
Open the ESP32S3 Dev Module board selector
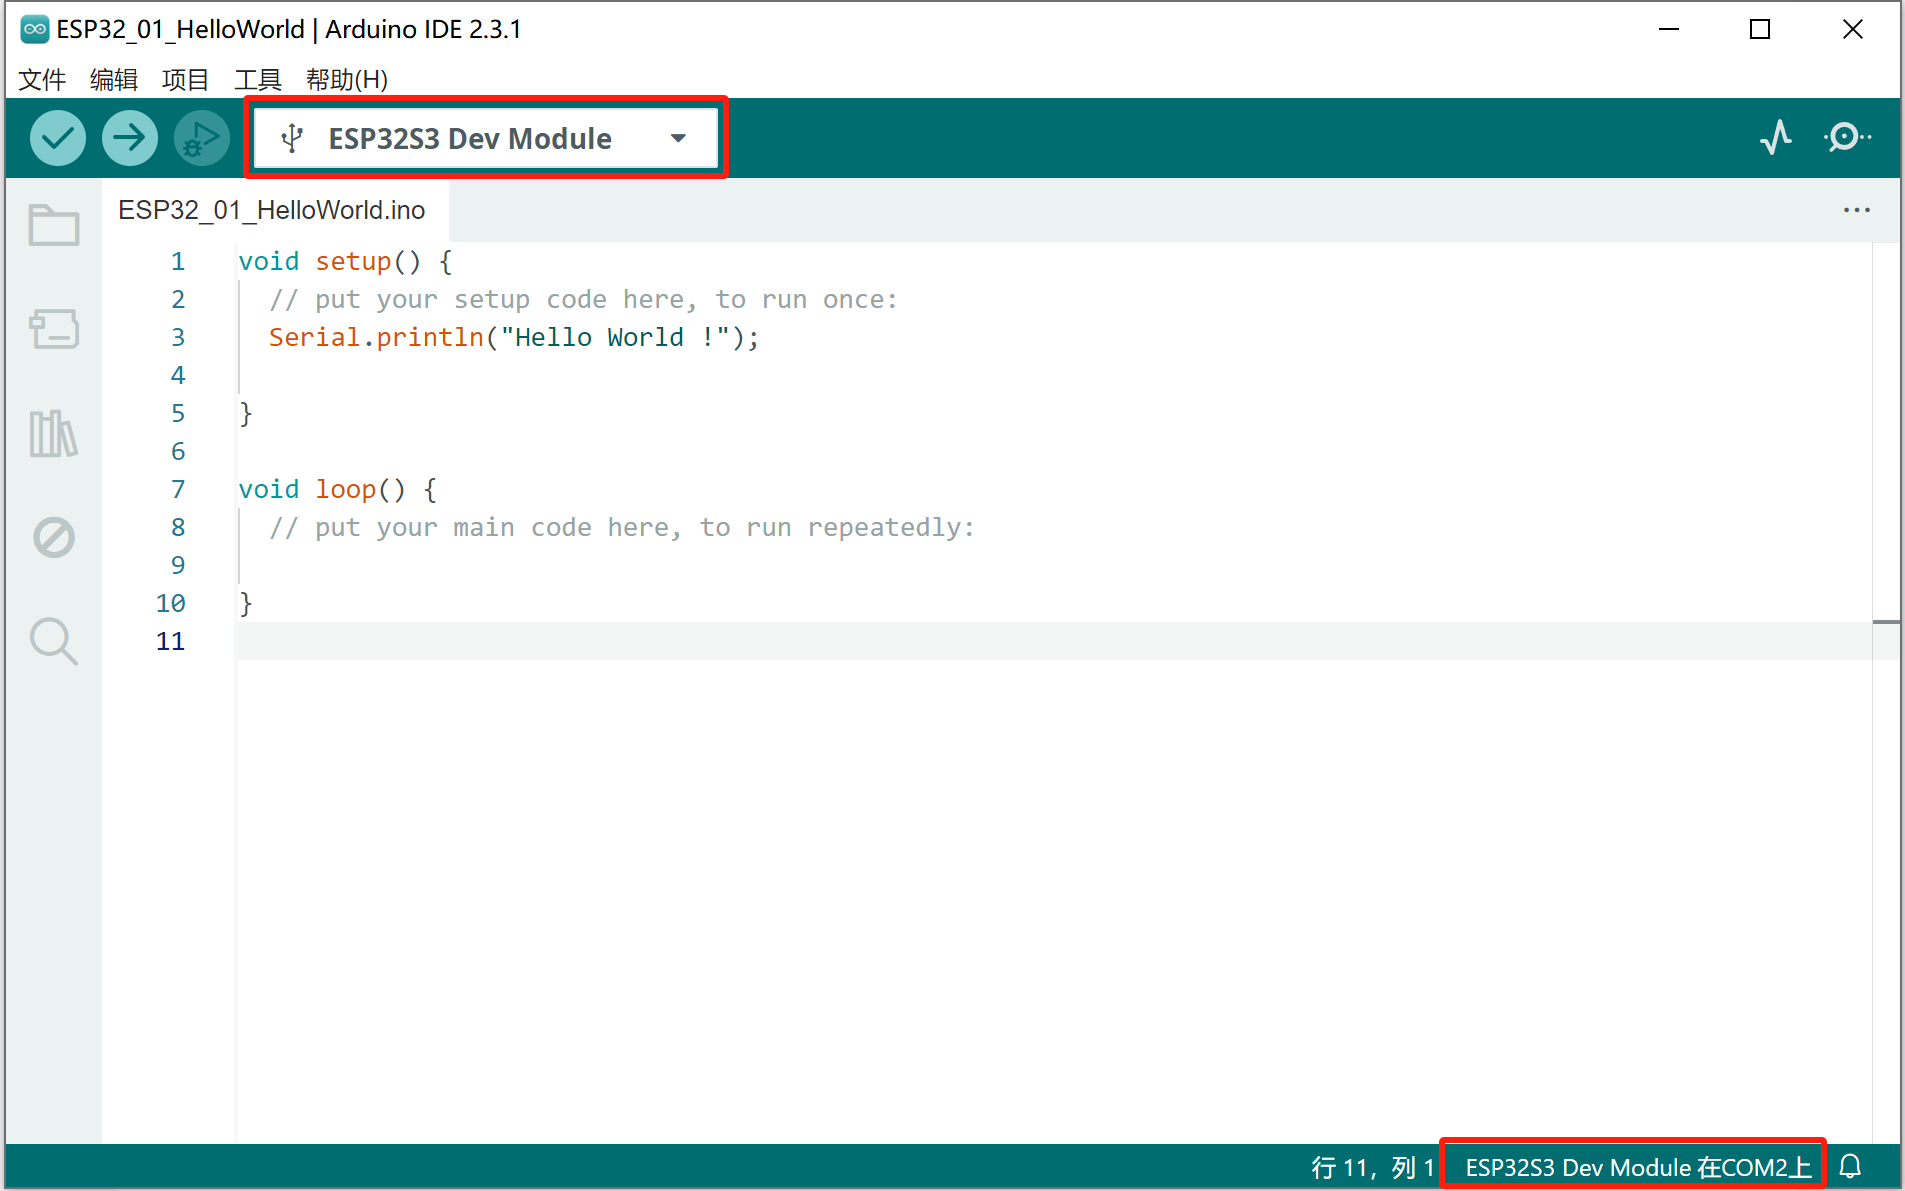[x=469, y=138]
